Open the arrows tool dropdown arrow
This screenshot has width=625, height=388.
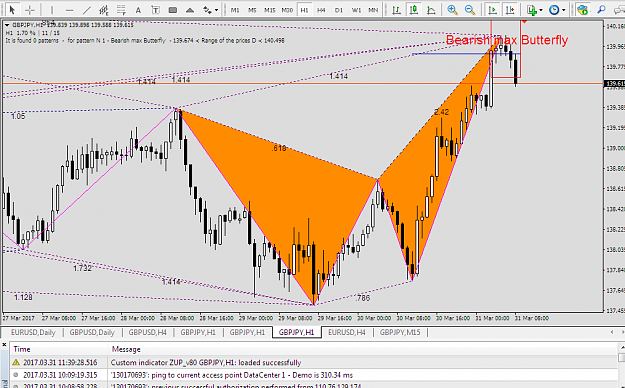point(216,10)
